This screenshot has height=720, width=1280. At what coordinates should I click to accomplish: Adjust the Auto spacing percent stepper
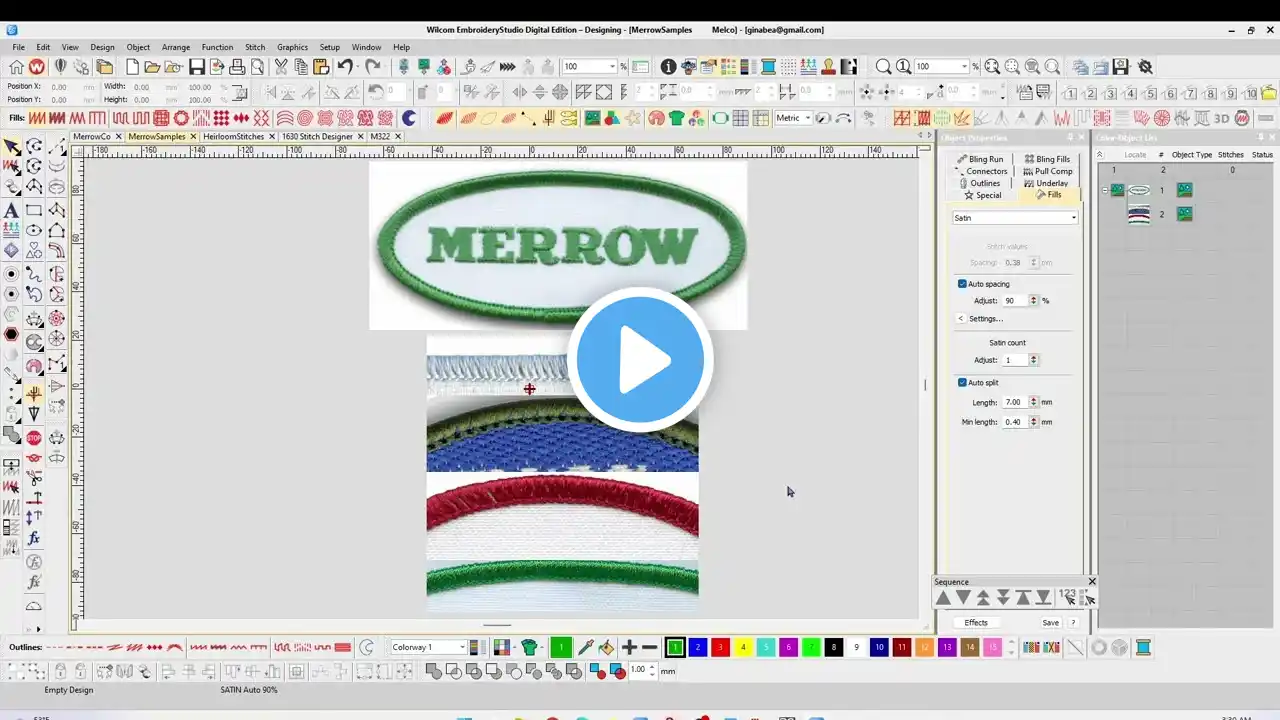(x=1035, y=300)
